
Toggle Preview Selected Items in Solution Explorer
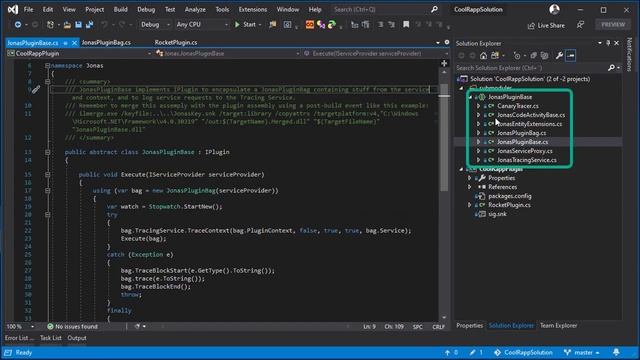coord(571,56)
